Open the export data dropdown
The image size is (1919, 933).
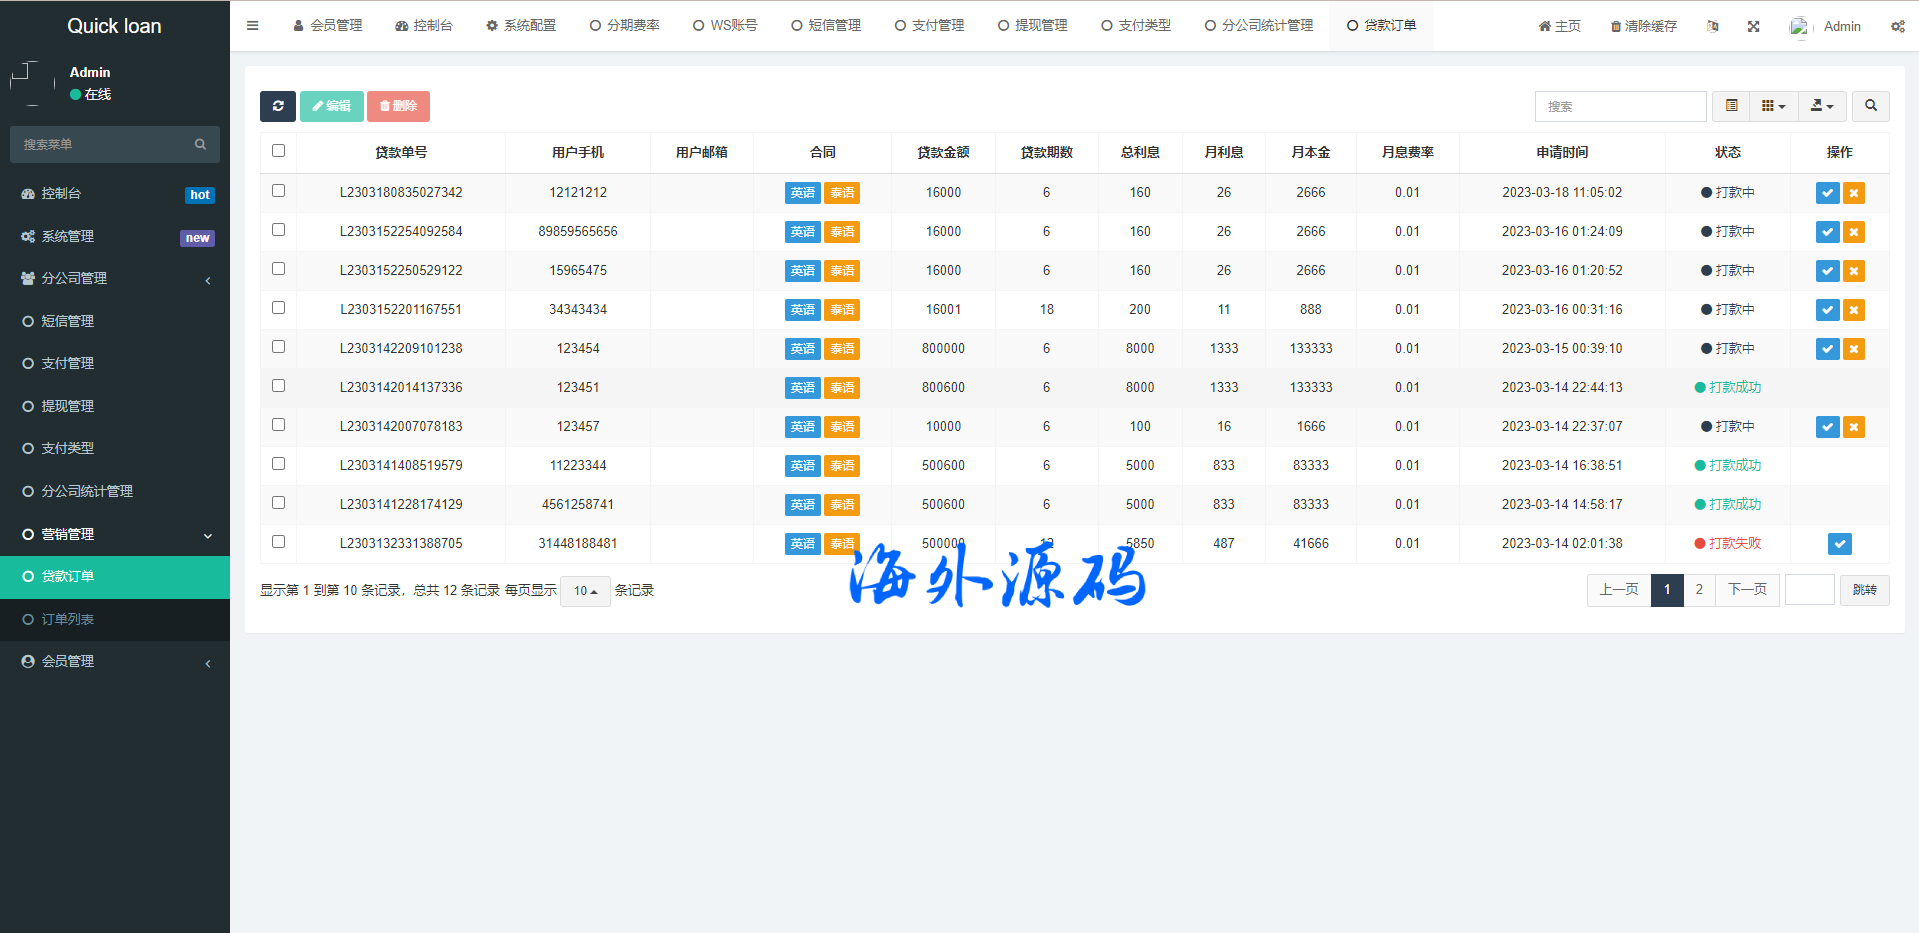1822,106
